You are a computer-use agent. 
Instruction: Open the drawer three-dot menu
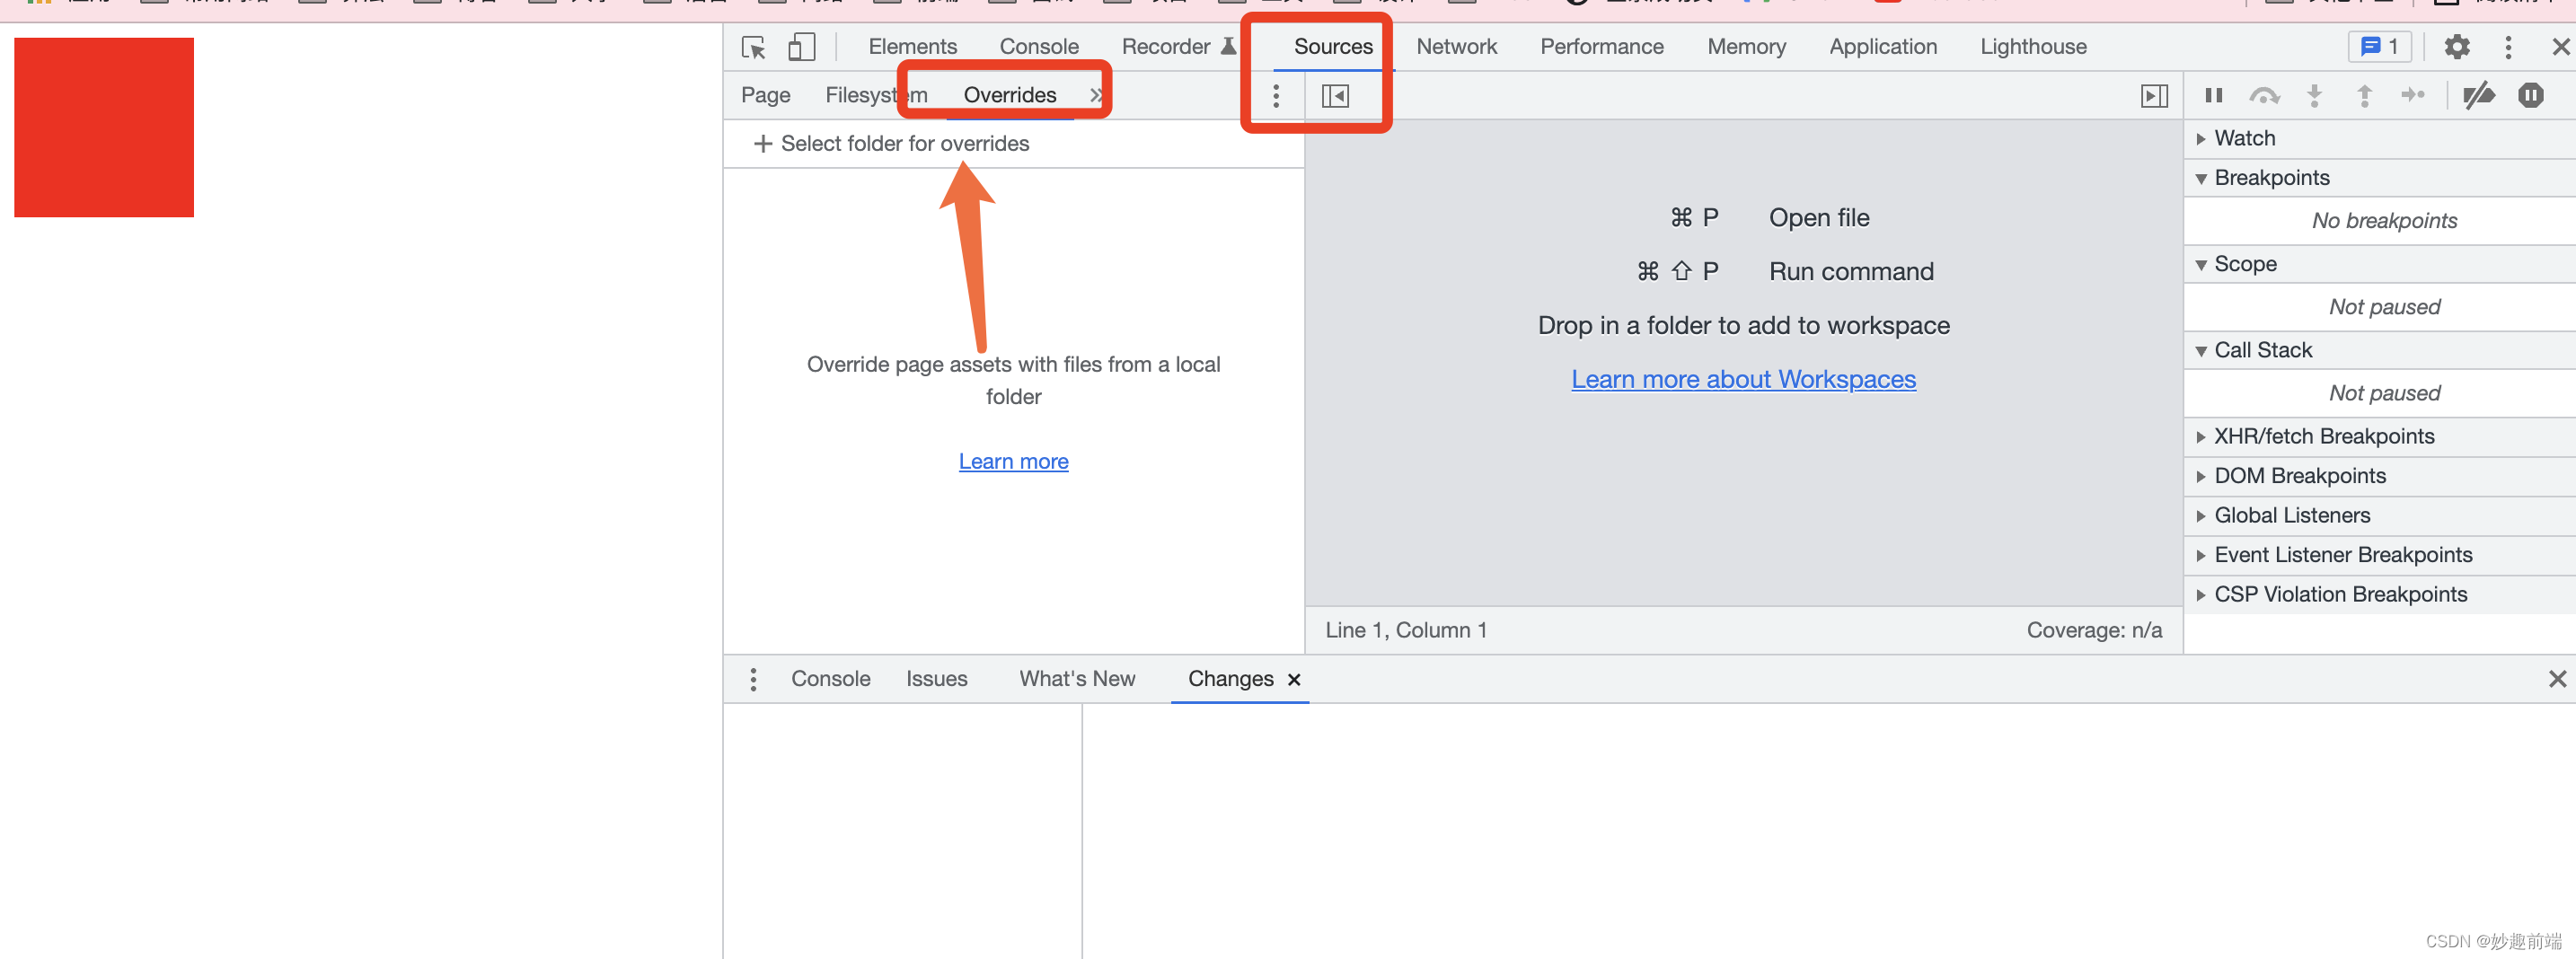753,680
